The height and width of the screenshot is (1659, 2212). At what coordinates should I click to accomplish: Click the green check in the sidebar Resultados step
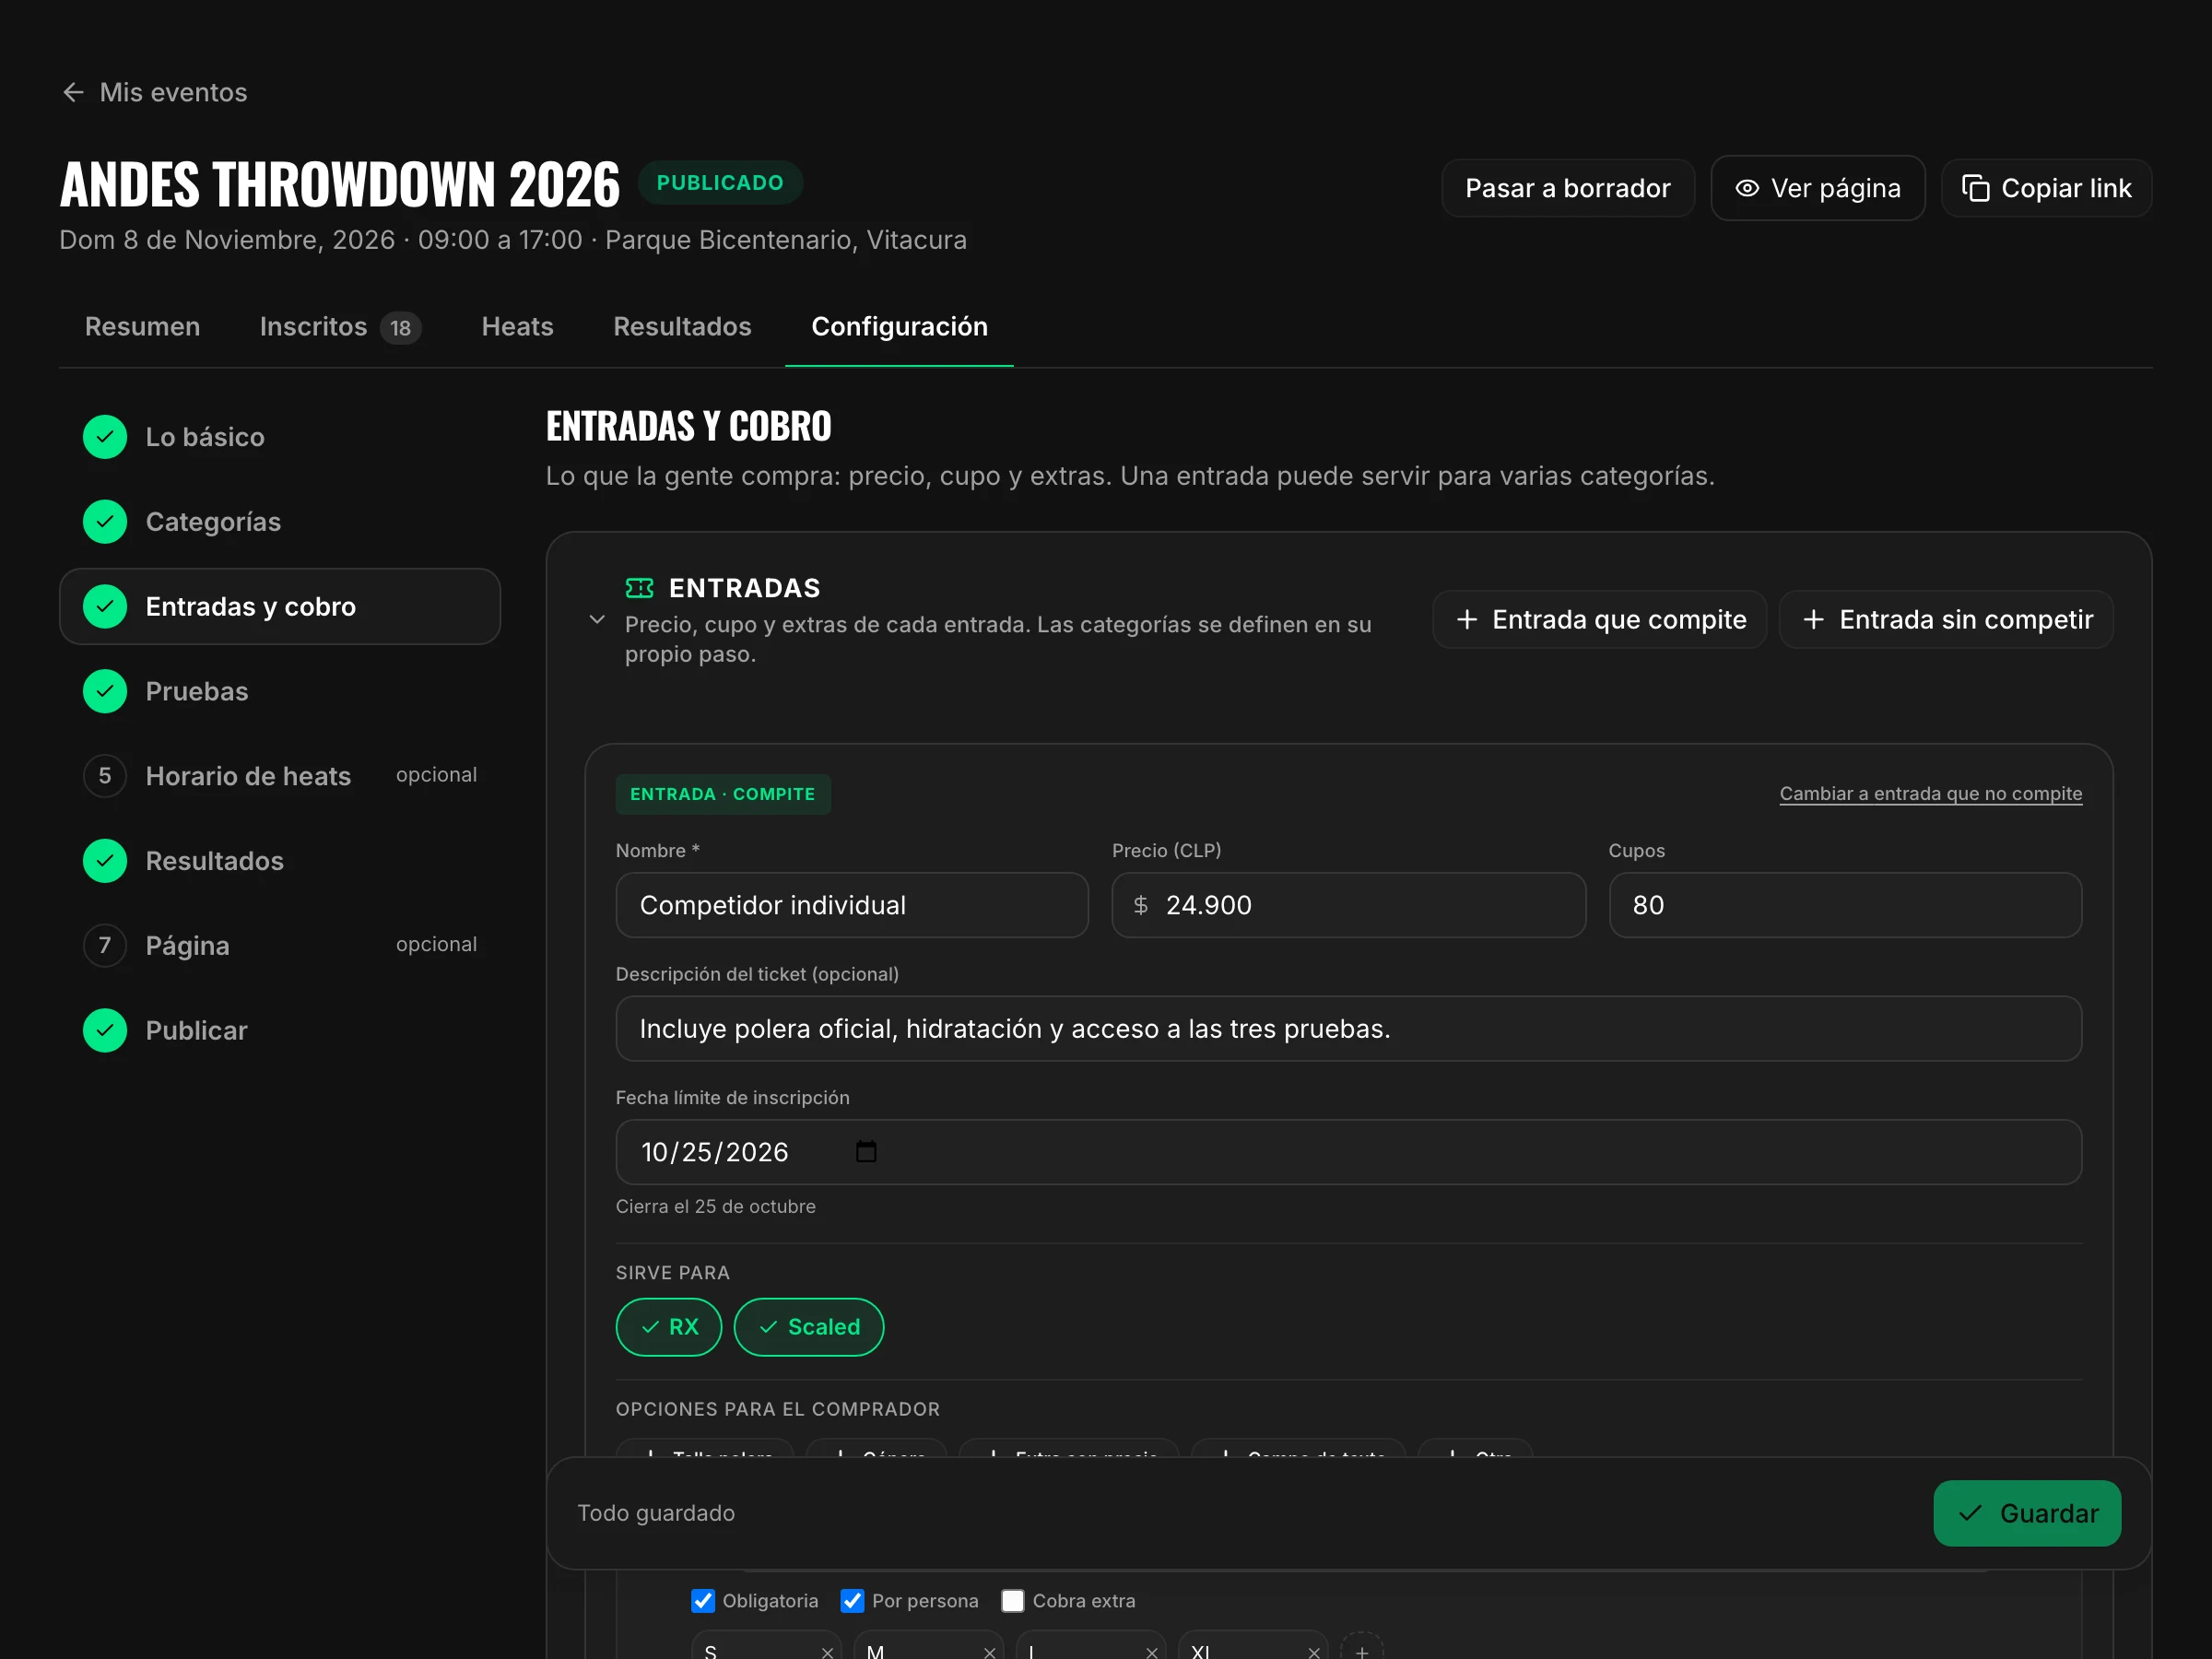[105, 861]
